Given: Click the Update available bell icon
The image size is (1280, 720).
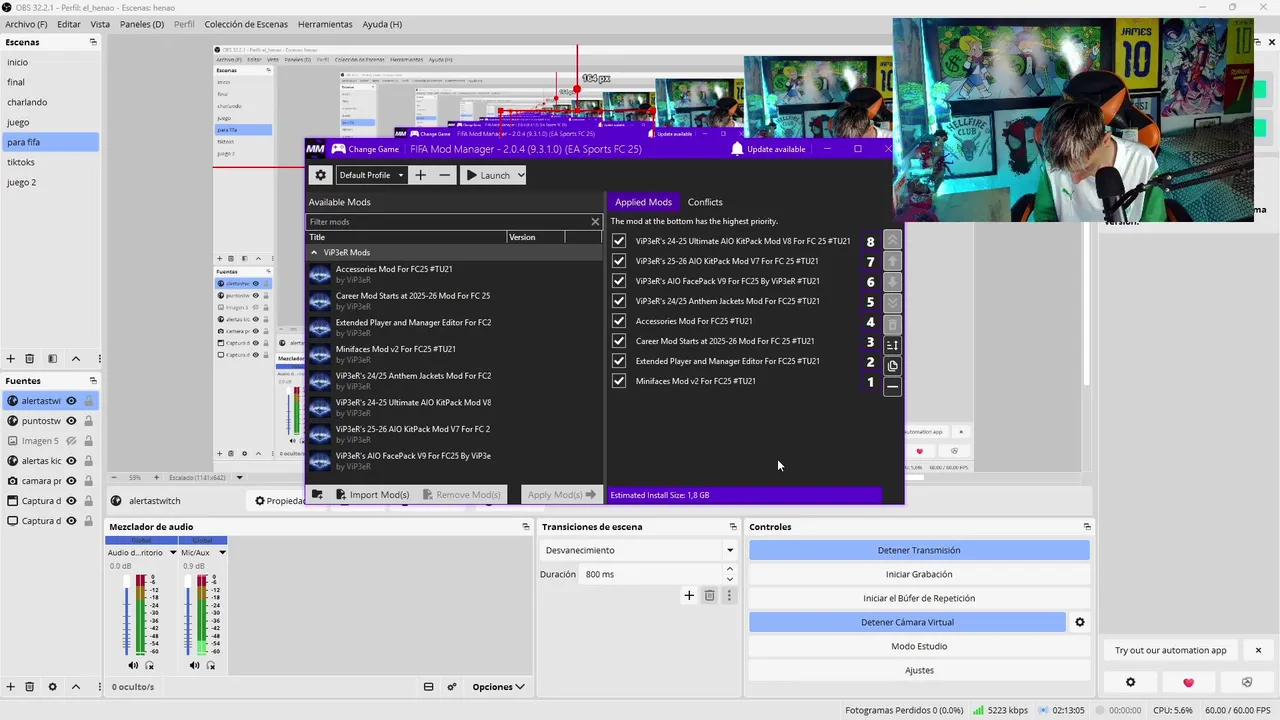Looking at the screenshot, I should [x=737, y=149].
